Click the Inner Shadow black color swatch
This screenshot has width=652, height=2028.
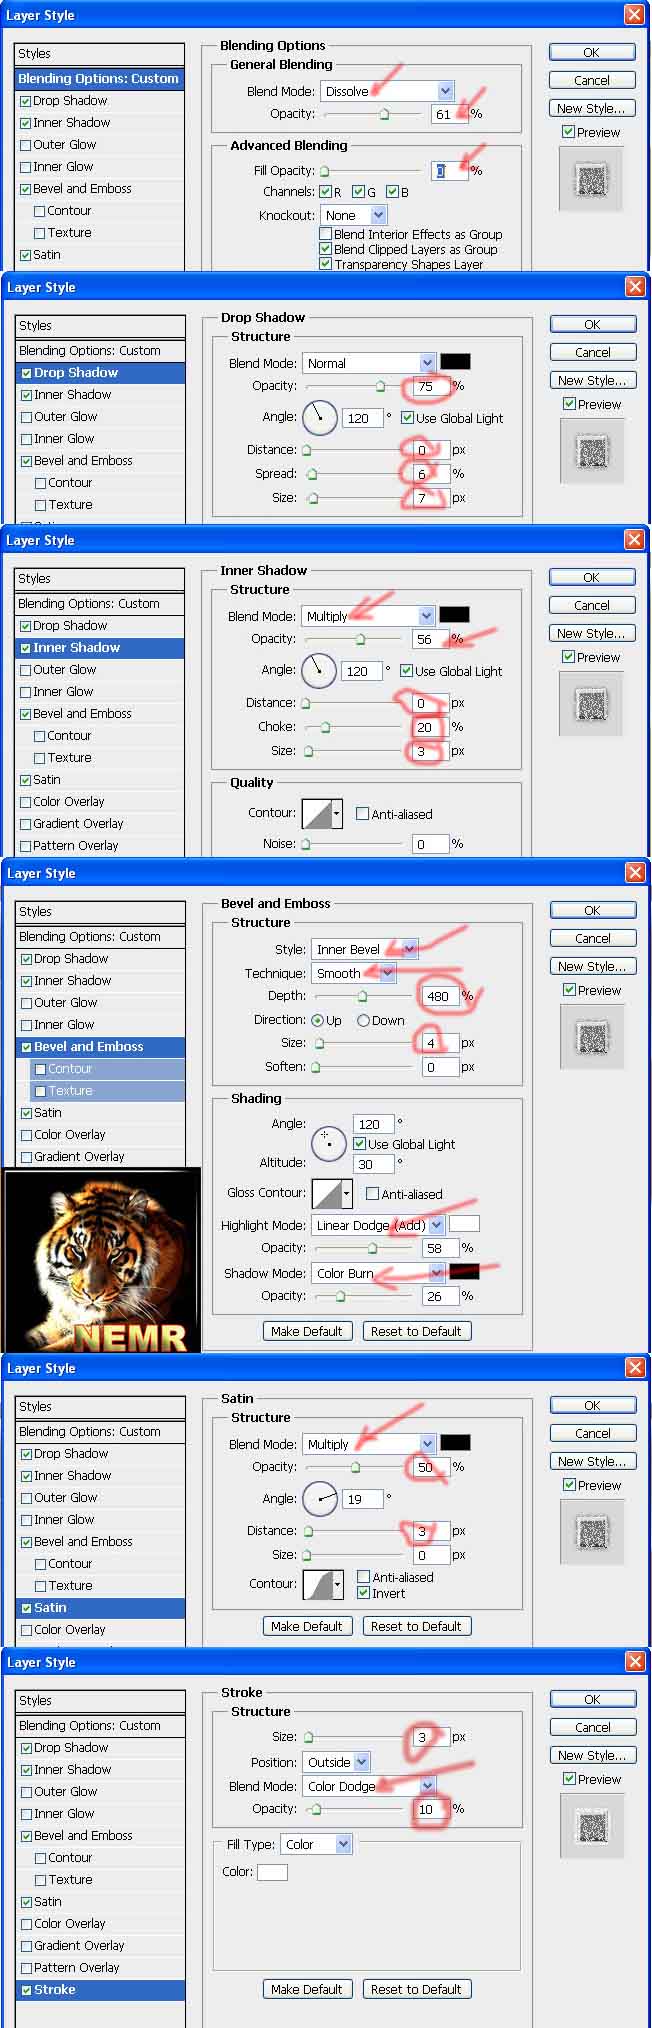(x=454, y=615)
